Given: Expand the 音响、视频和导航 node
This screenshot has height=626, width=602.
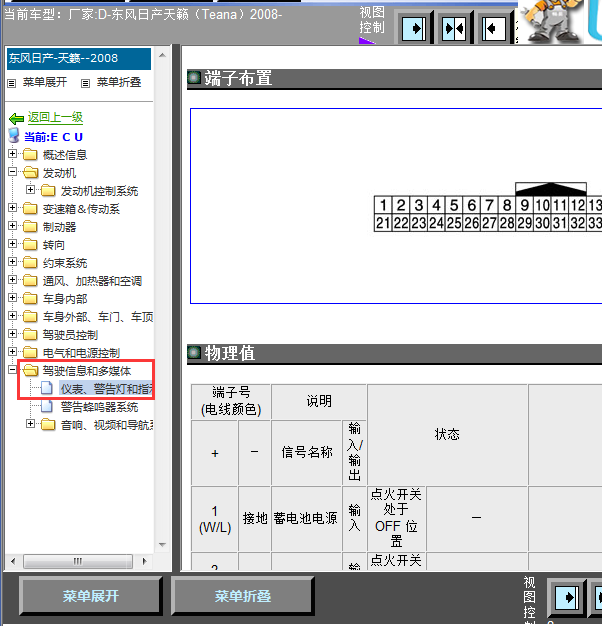Looking at the screenshot, I should click(30, 424).
